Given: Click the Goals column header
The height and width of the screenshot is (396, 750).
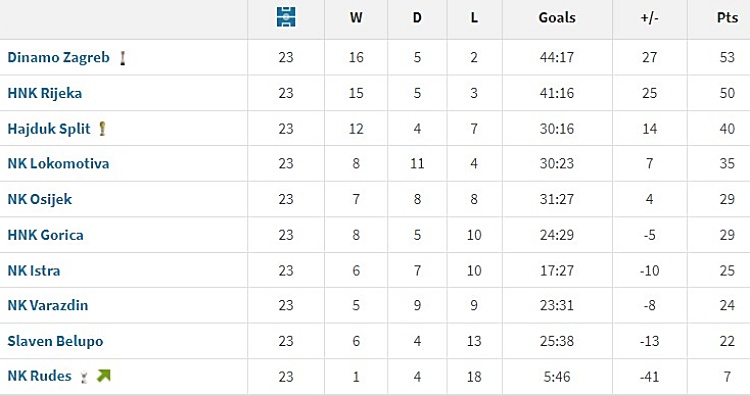Looking at the screenshot, I should tap(557, 18).
